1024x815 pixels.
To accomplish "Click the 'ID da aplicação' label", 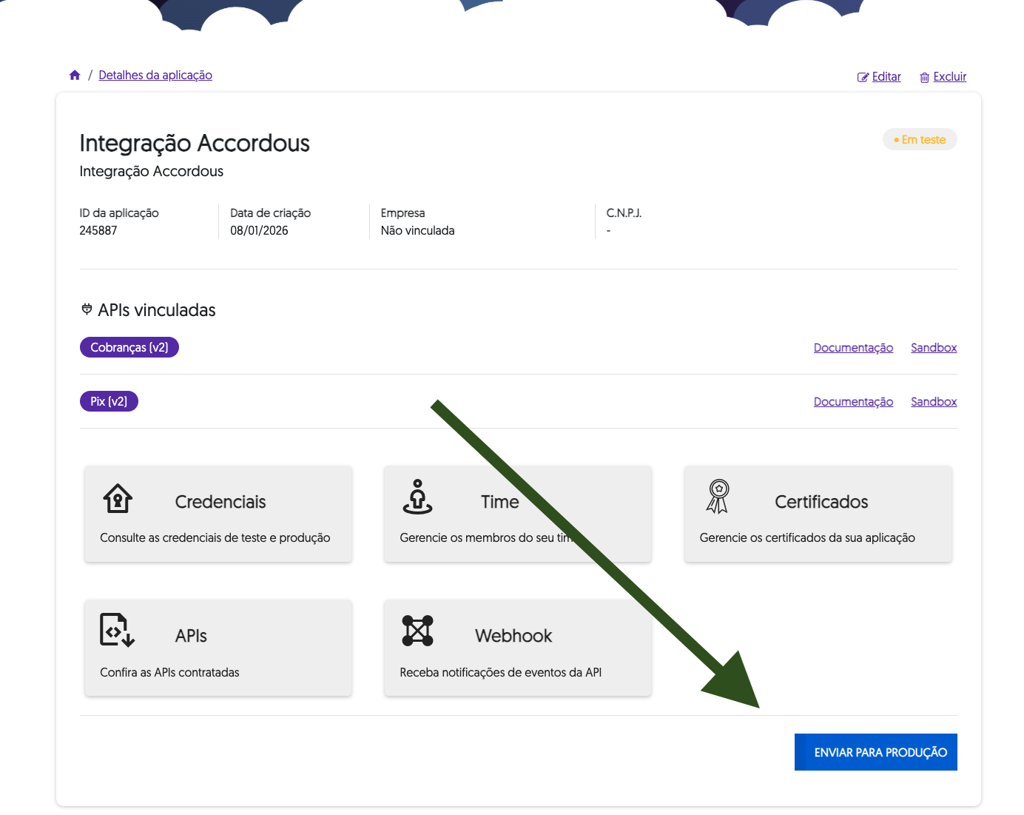I will tap(119, 213).
